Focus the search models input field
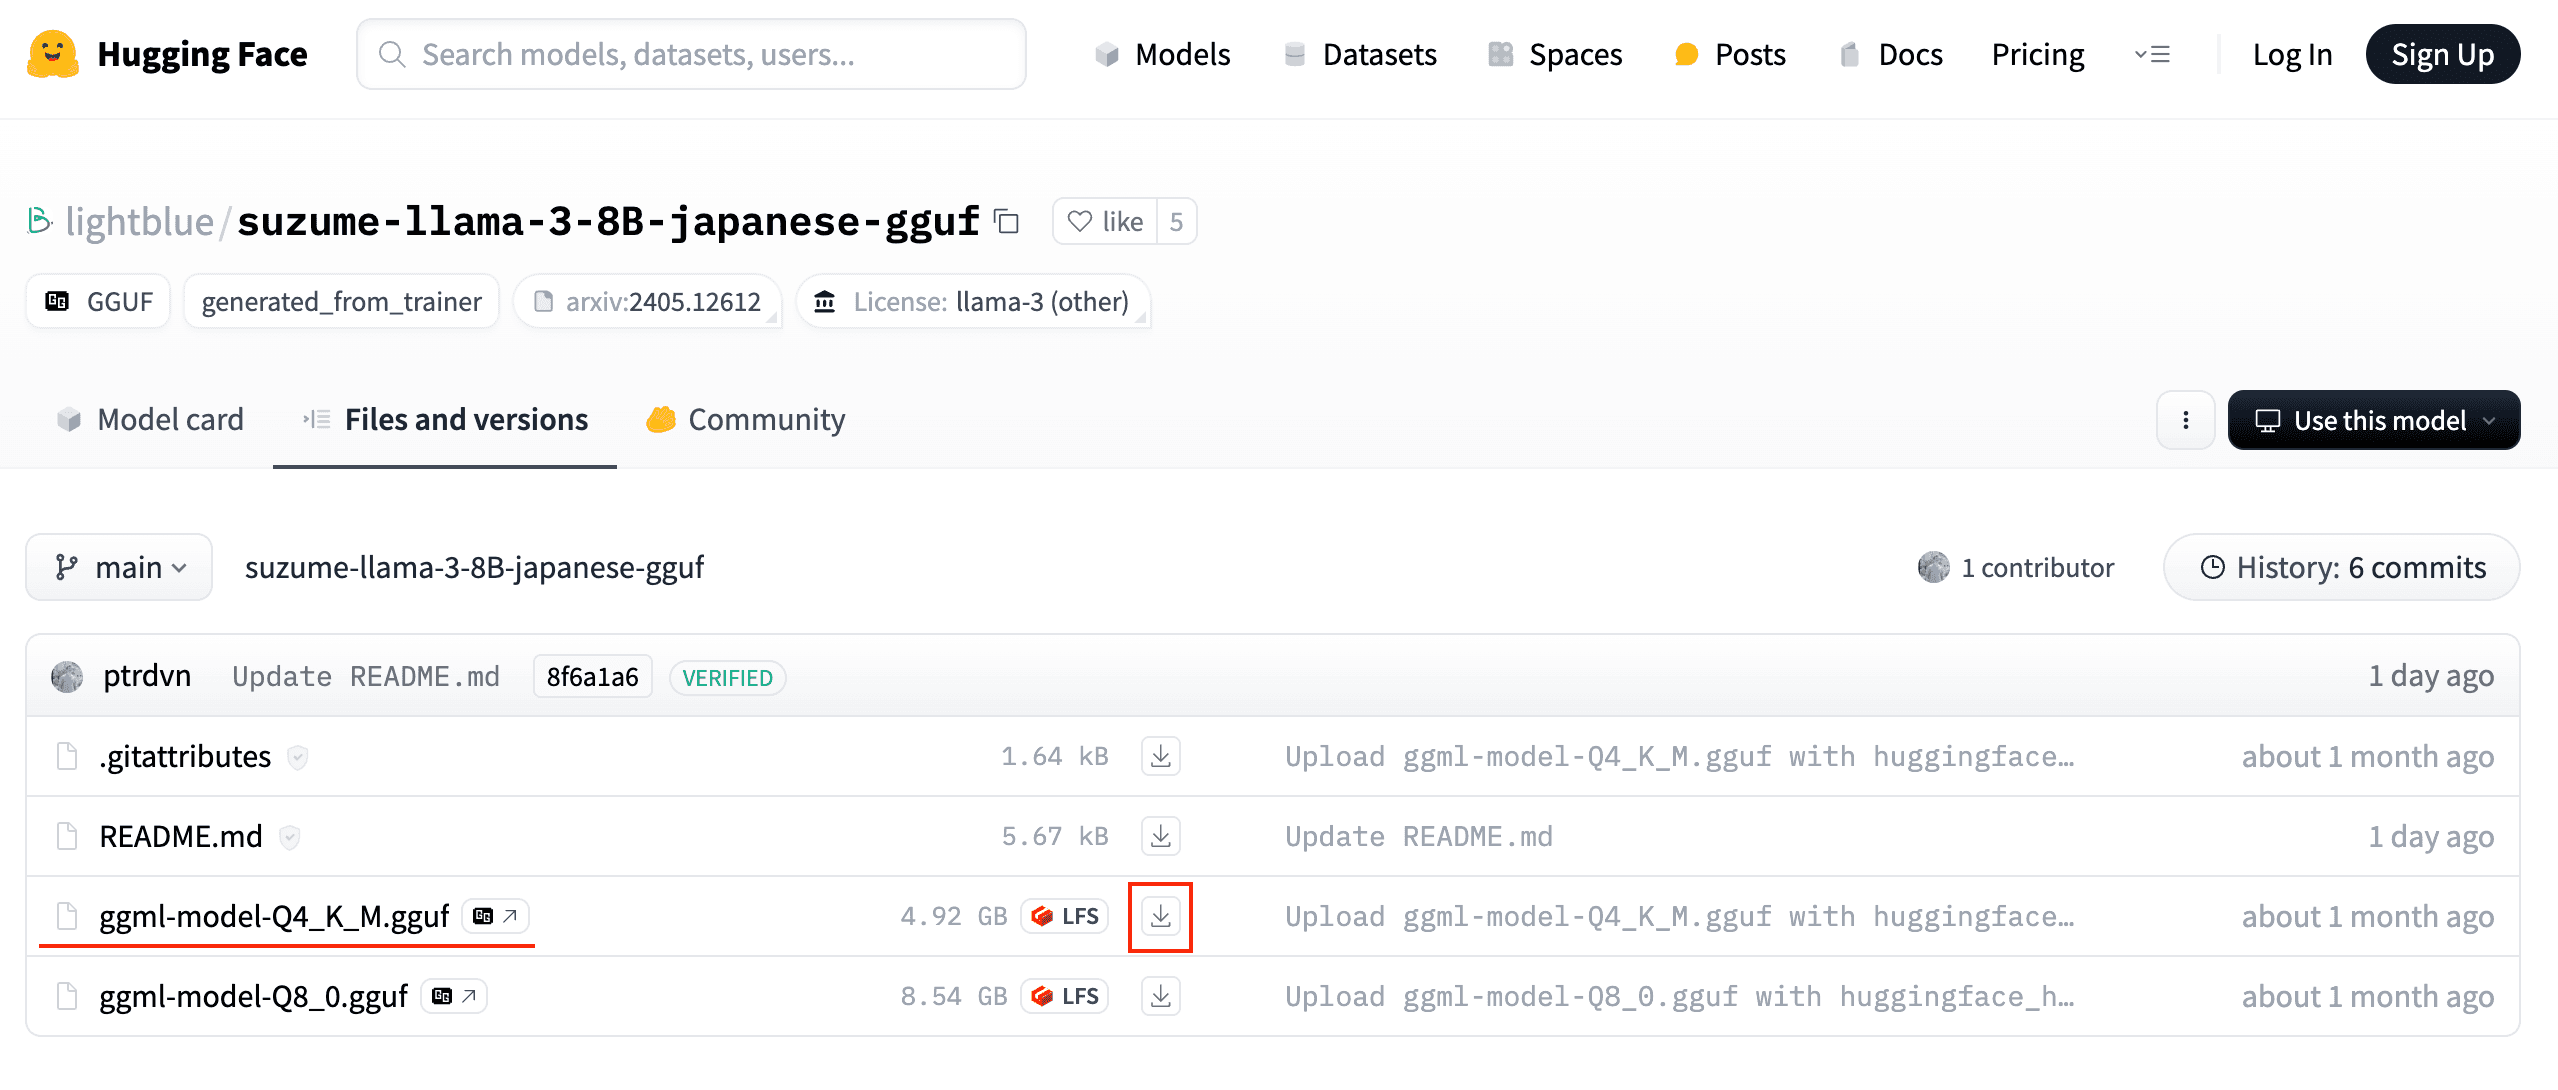The width and height of the screenshot is (2558, 1090). pyautogui.click(x=691, y=54)
